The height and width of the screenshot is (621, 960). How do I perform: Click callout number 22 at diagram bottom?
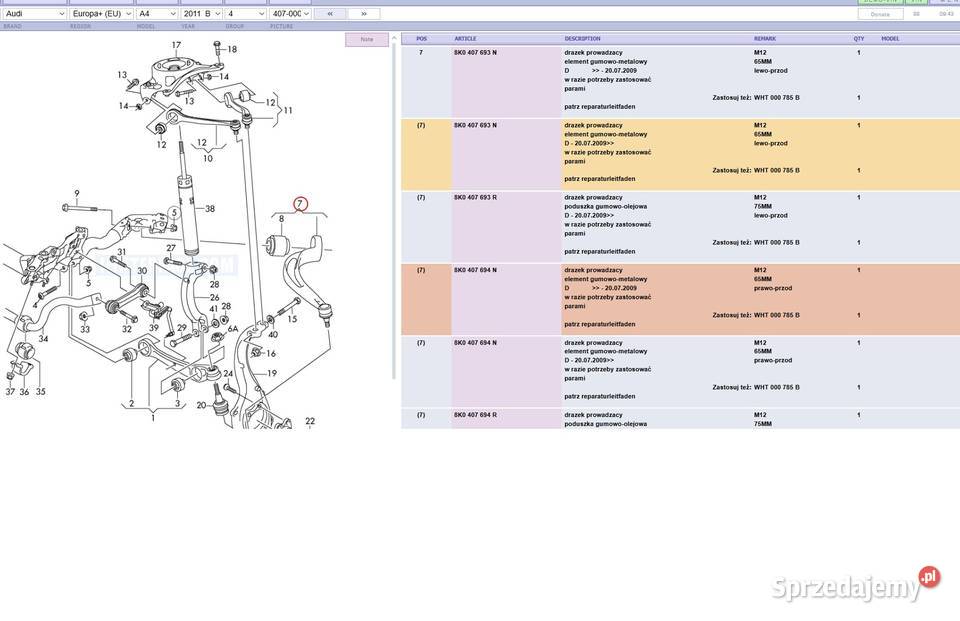(310, 422)
